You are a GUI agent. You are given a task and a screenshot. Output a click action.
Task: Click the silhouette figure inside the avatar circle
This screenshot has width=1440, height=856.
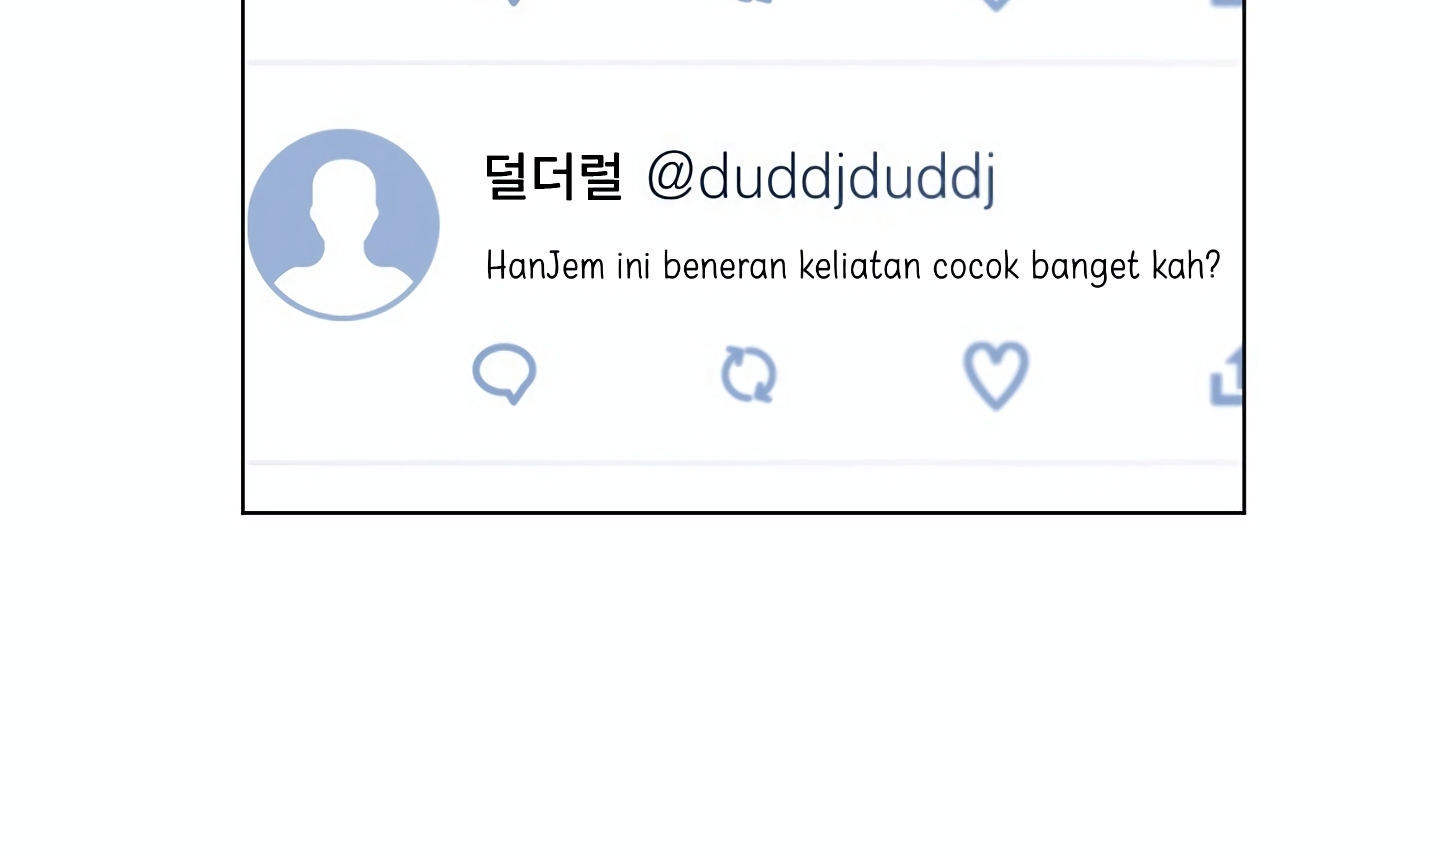[x=343, y=232]
